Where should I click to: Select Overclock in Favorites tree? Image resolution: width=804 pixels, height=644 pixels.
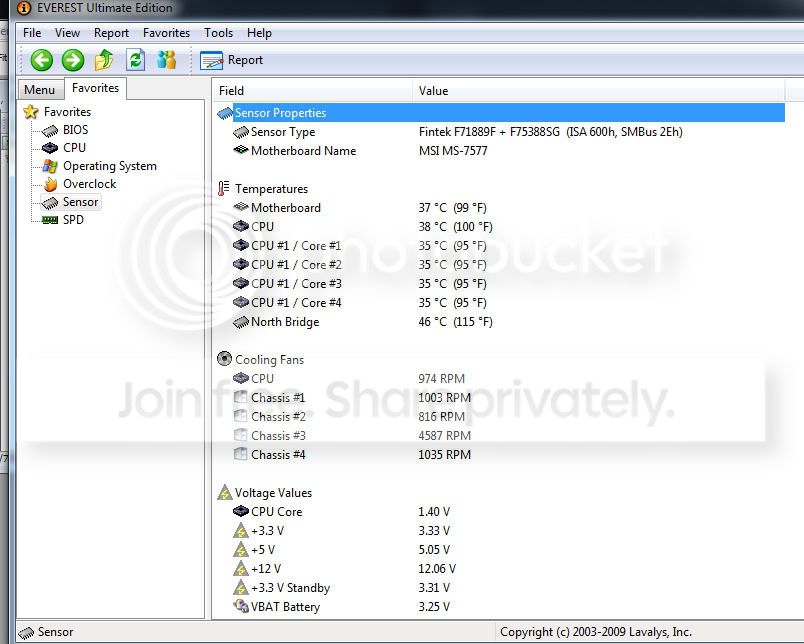(89, 184)
